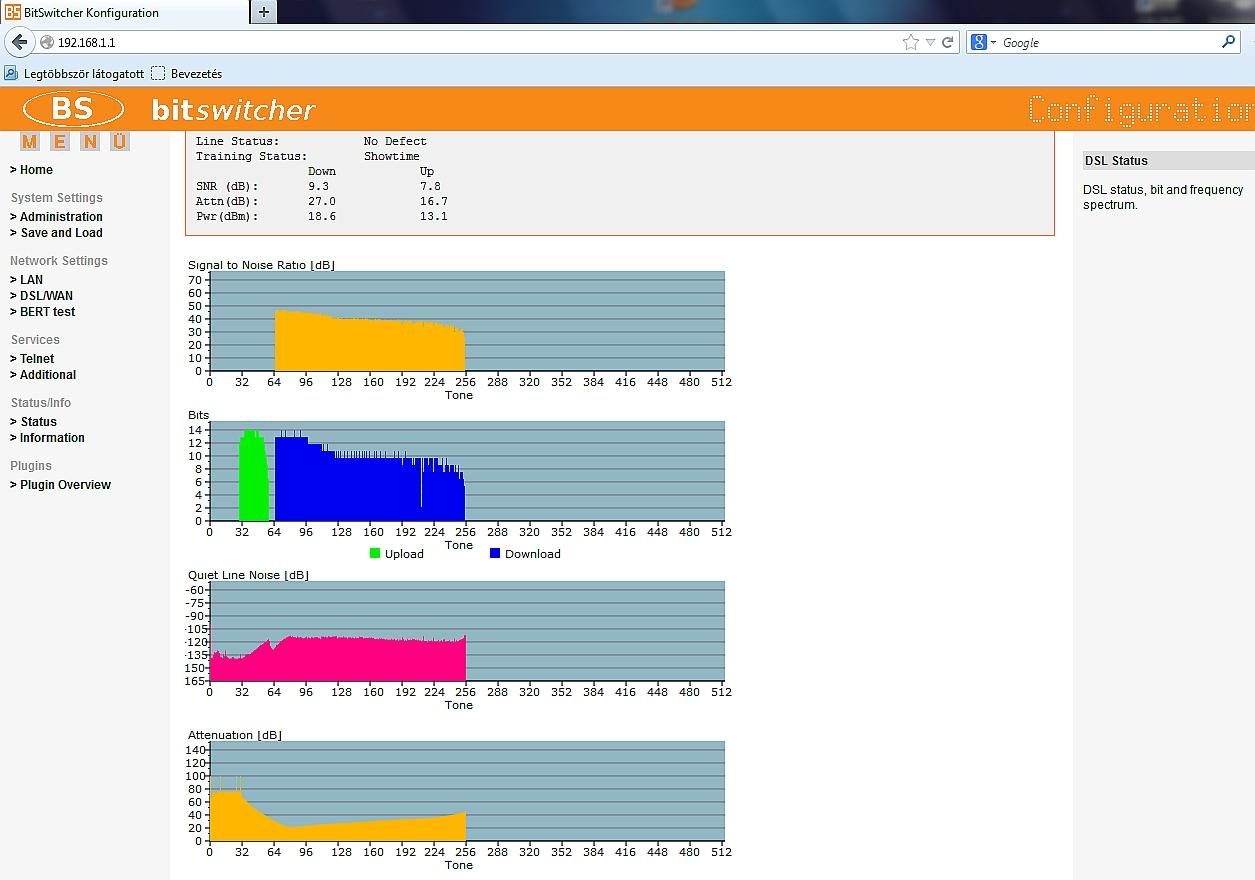Open the Bevezetés bookmark
The image size is (1255, 880).
pos(187,73)
